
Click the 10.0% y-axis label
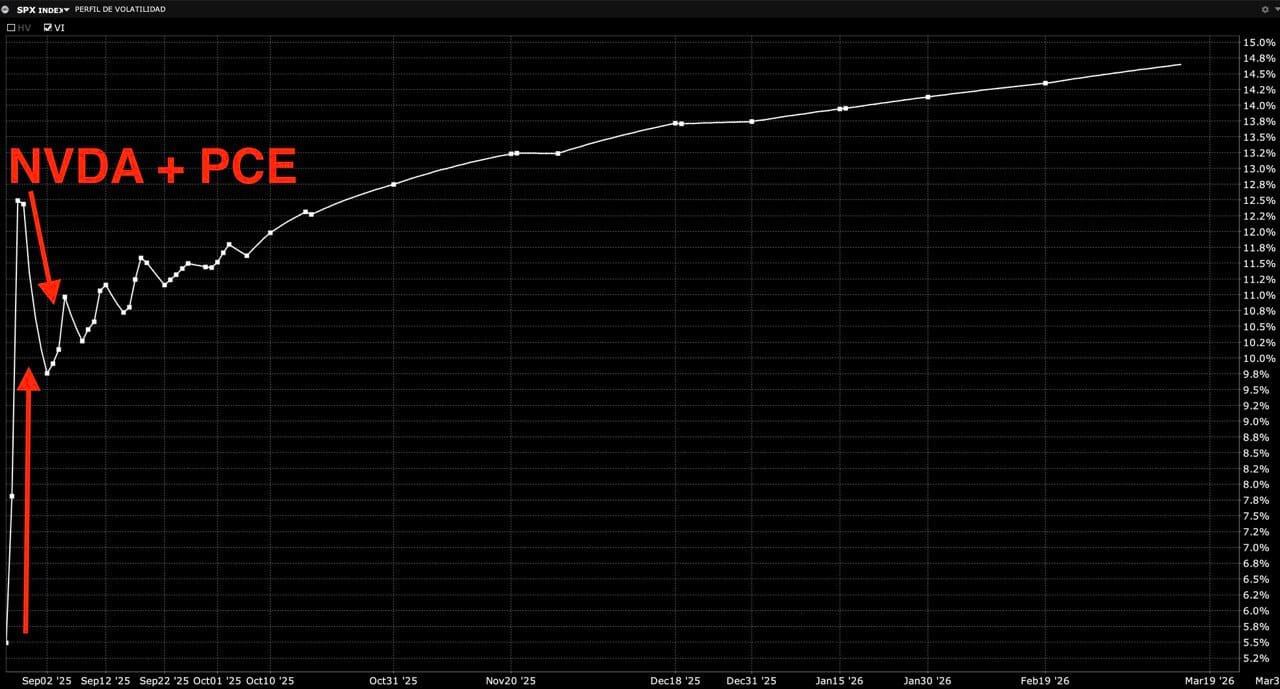tap(1258, 358)
